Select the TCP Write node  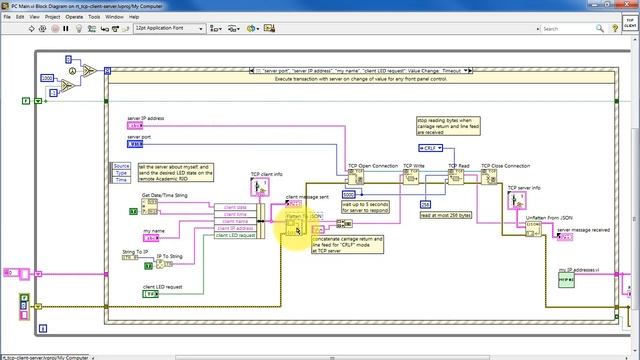[411, 177]
